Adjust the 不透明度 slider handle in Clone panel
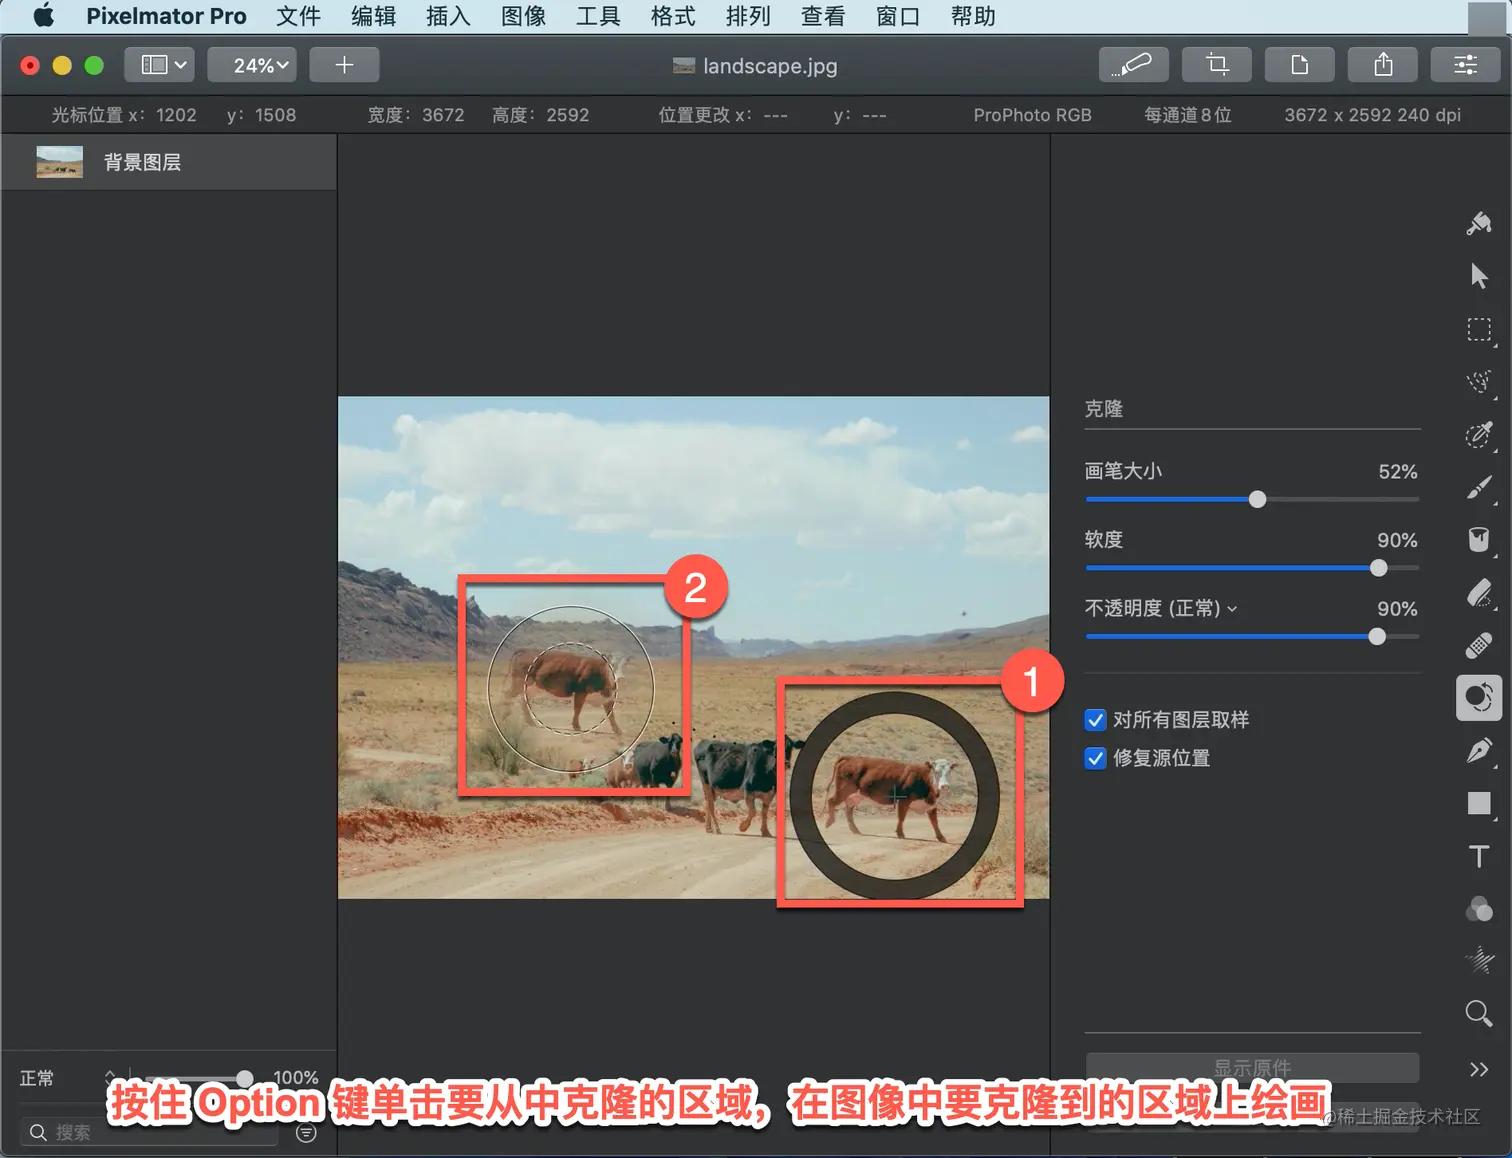The image size is (1512, 1158). [1377, 637]
